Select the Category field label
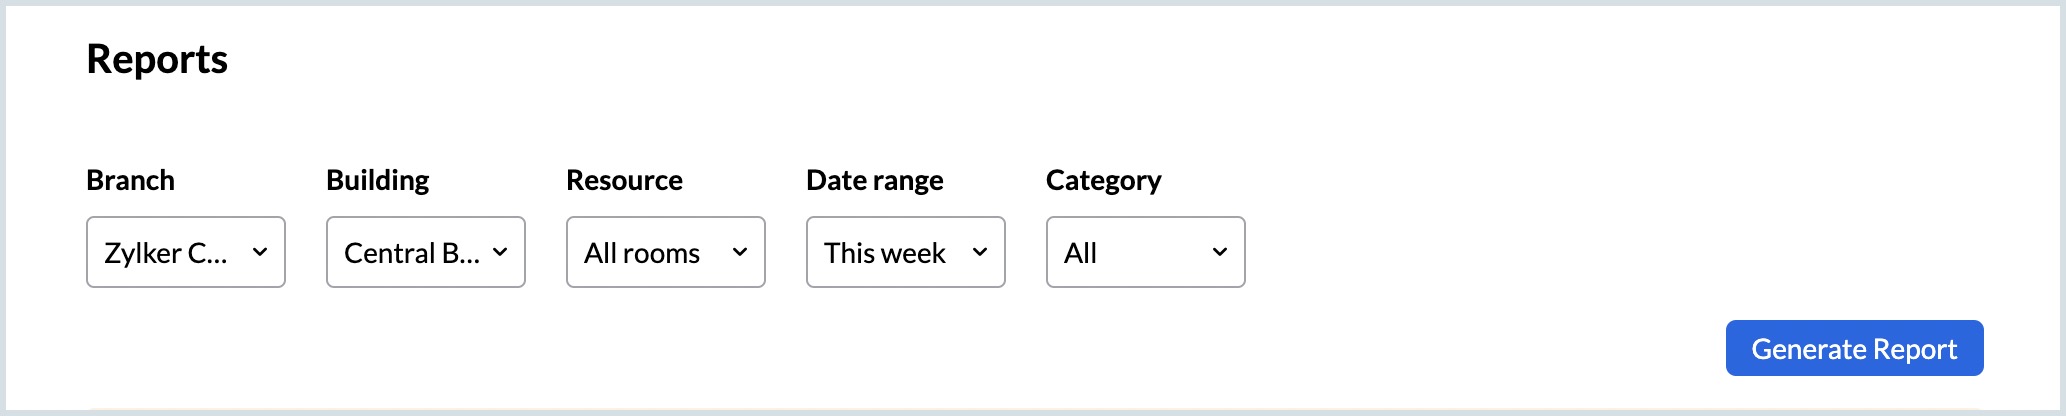Screen dimensions: 2066x416 pos(1103,180)
